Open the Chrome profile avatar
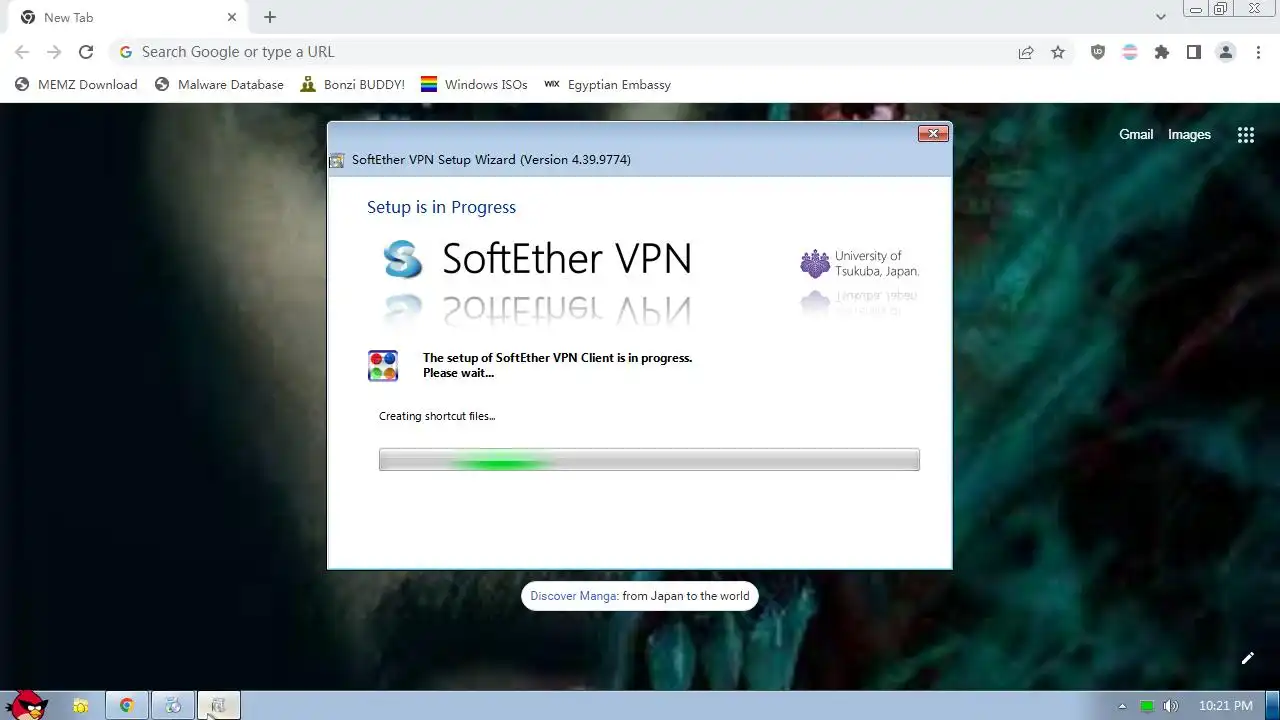 pos(1226,52)
